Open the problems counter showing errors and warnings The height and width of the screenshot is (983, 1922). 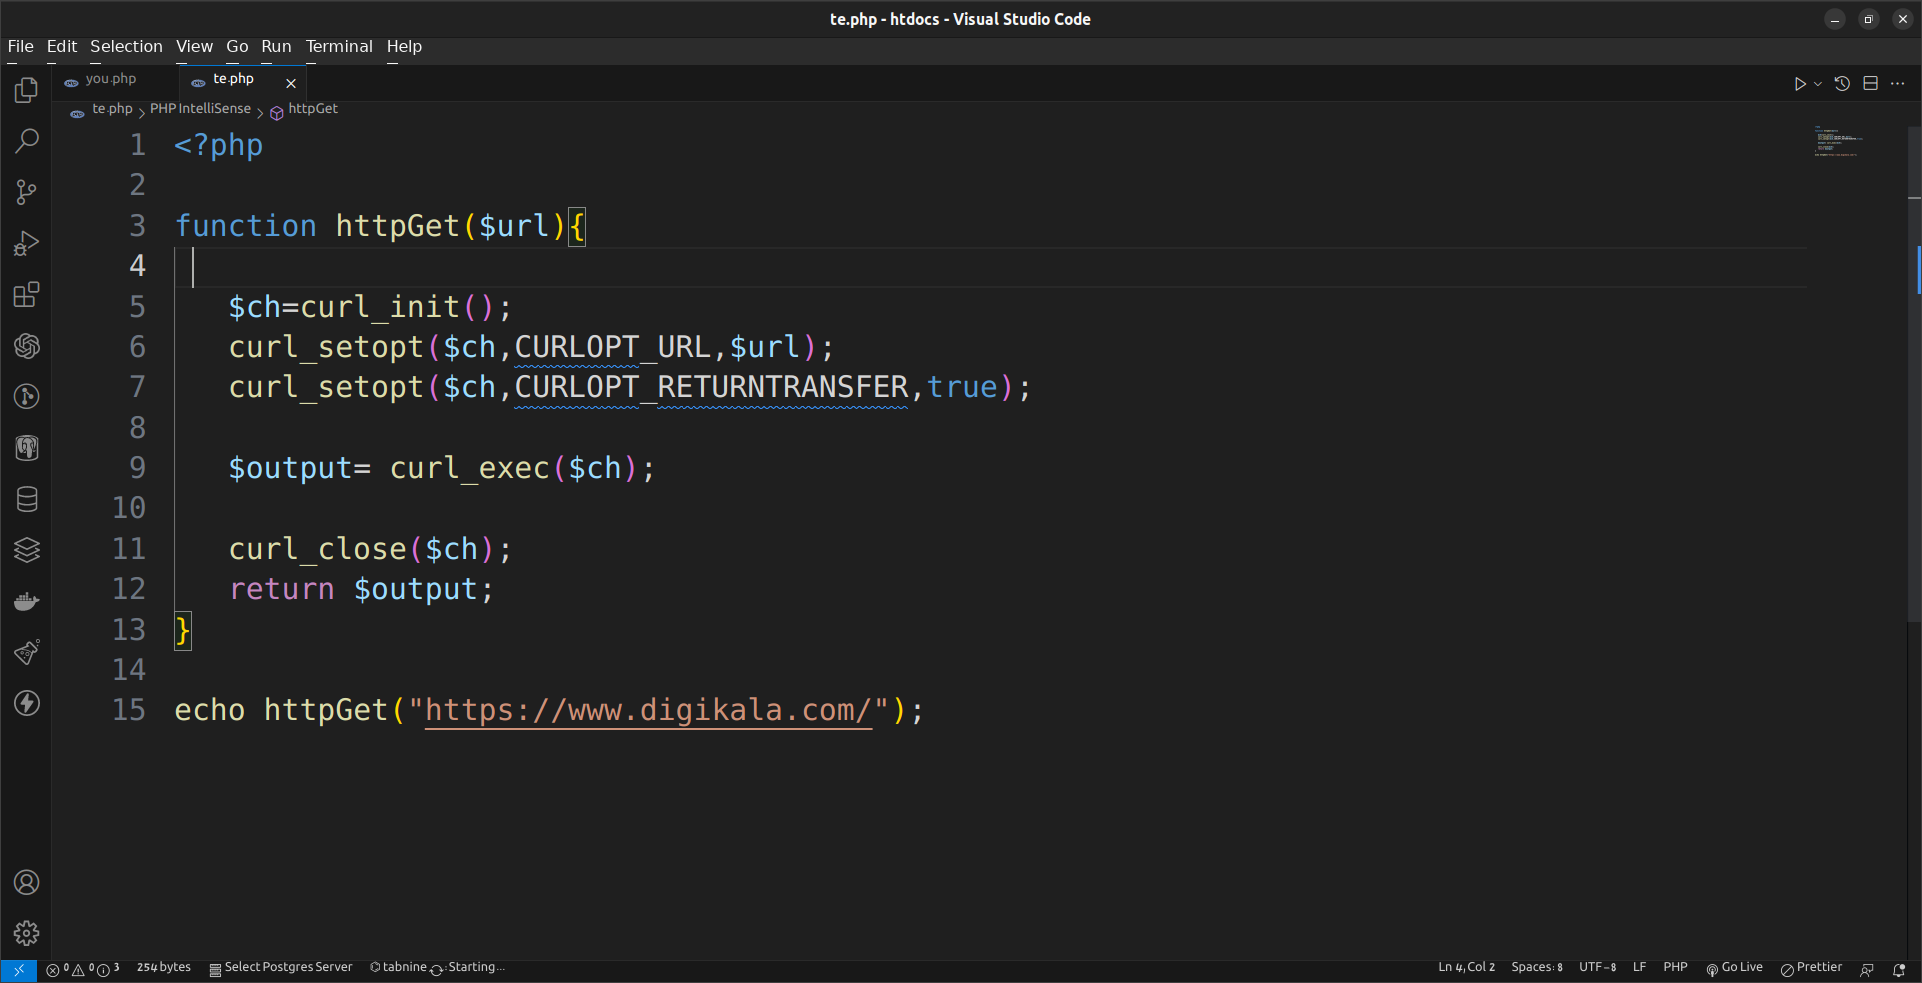[x=83, y=969]
